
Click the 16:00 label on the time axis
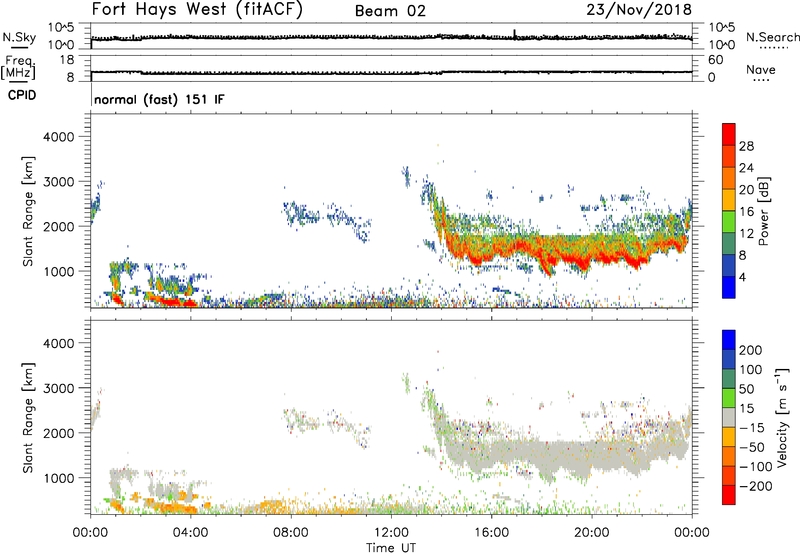point(491,533)
